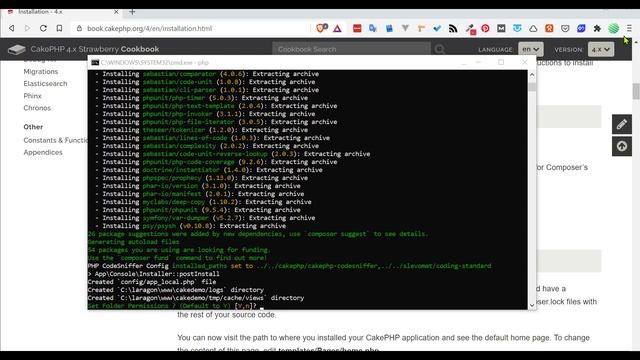Focus the Cookbook Search field
Screen dimensions: 640x360
pos(351,49)
